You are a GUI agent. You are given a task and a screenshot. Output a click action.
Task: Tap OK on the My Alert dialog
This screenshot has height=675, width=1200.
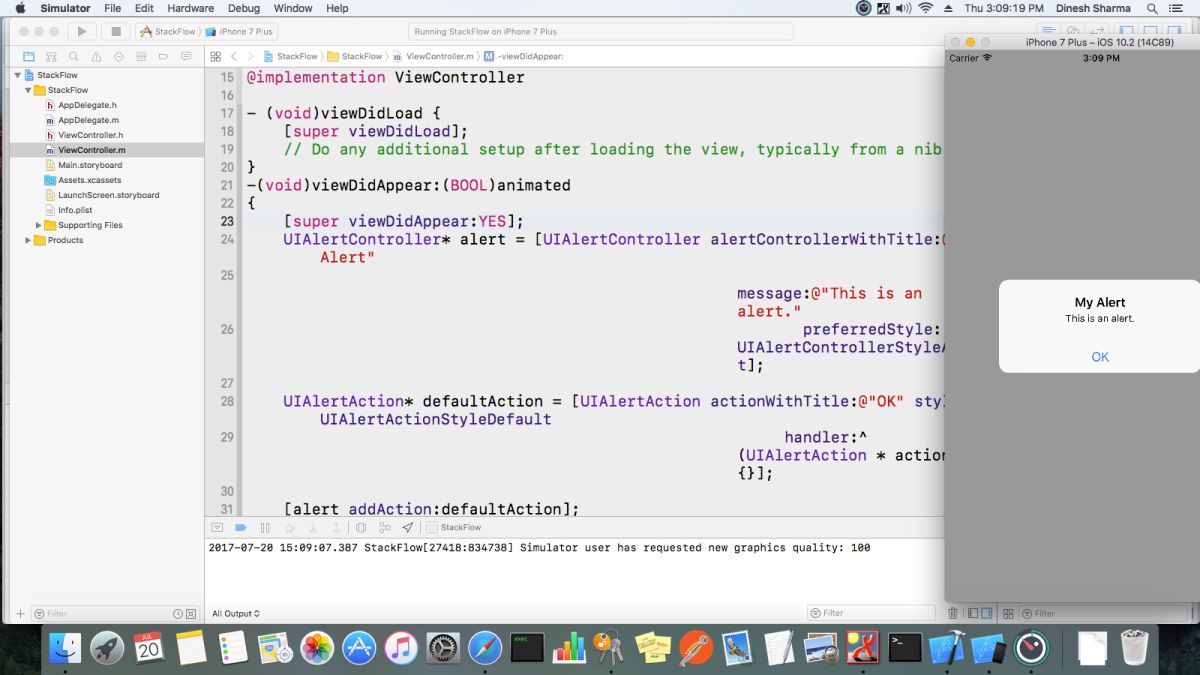click(1100, 357)
